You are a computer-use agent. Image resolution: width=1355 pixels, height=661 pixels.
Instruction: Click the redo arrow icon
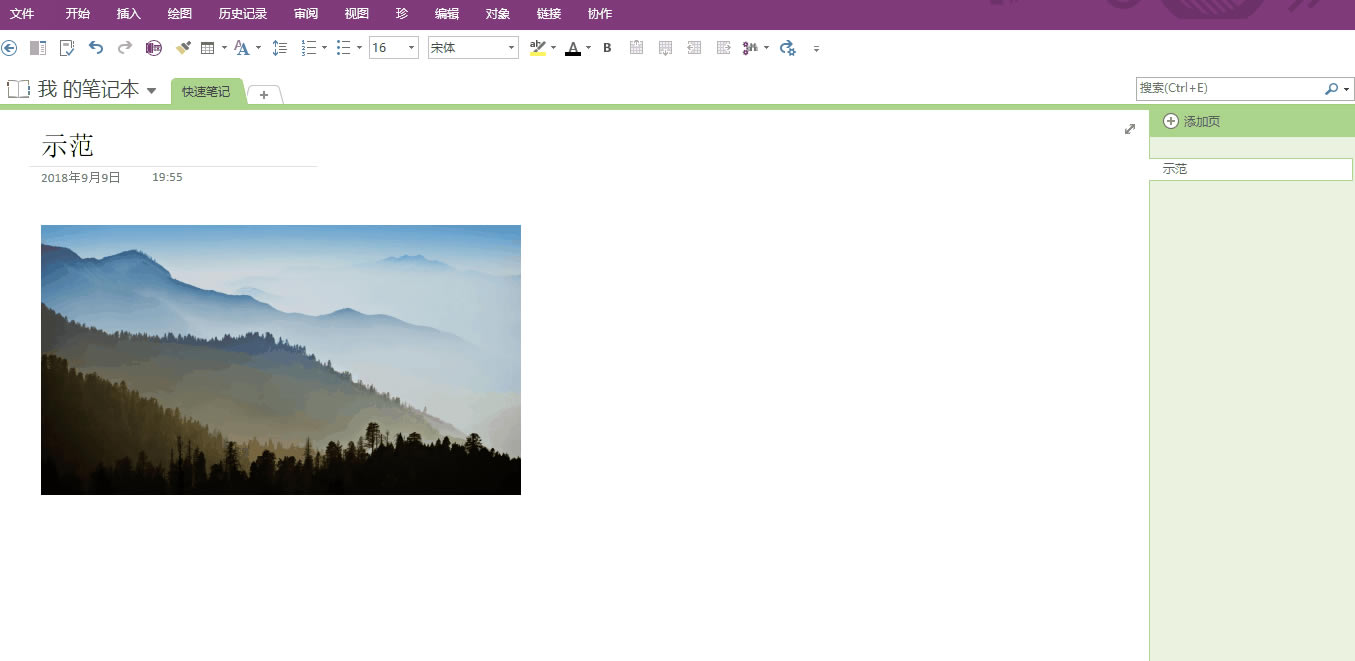[x=125, y=47]
